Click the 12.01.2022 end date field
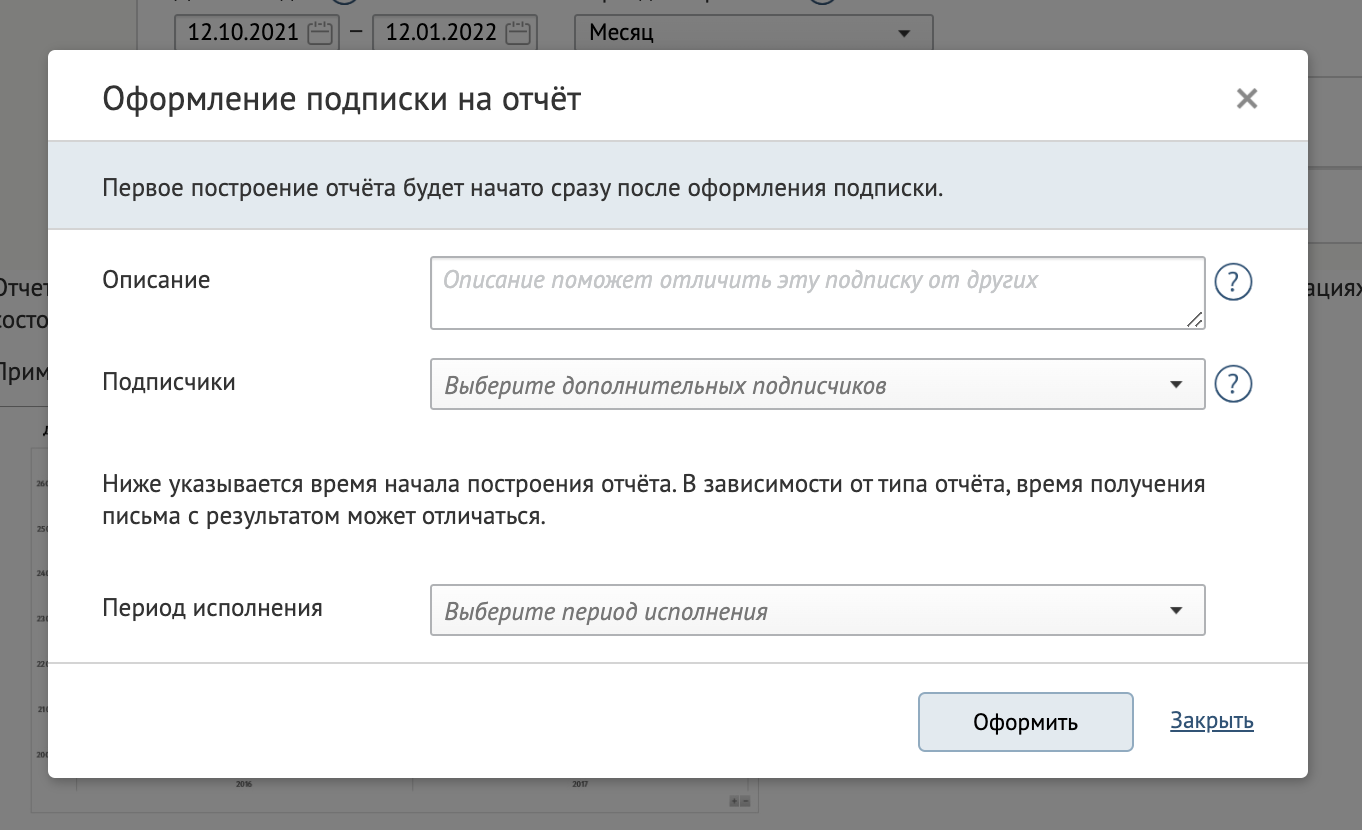The image size is (1362, 830). click(455, 32)
